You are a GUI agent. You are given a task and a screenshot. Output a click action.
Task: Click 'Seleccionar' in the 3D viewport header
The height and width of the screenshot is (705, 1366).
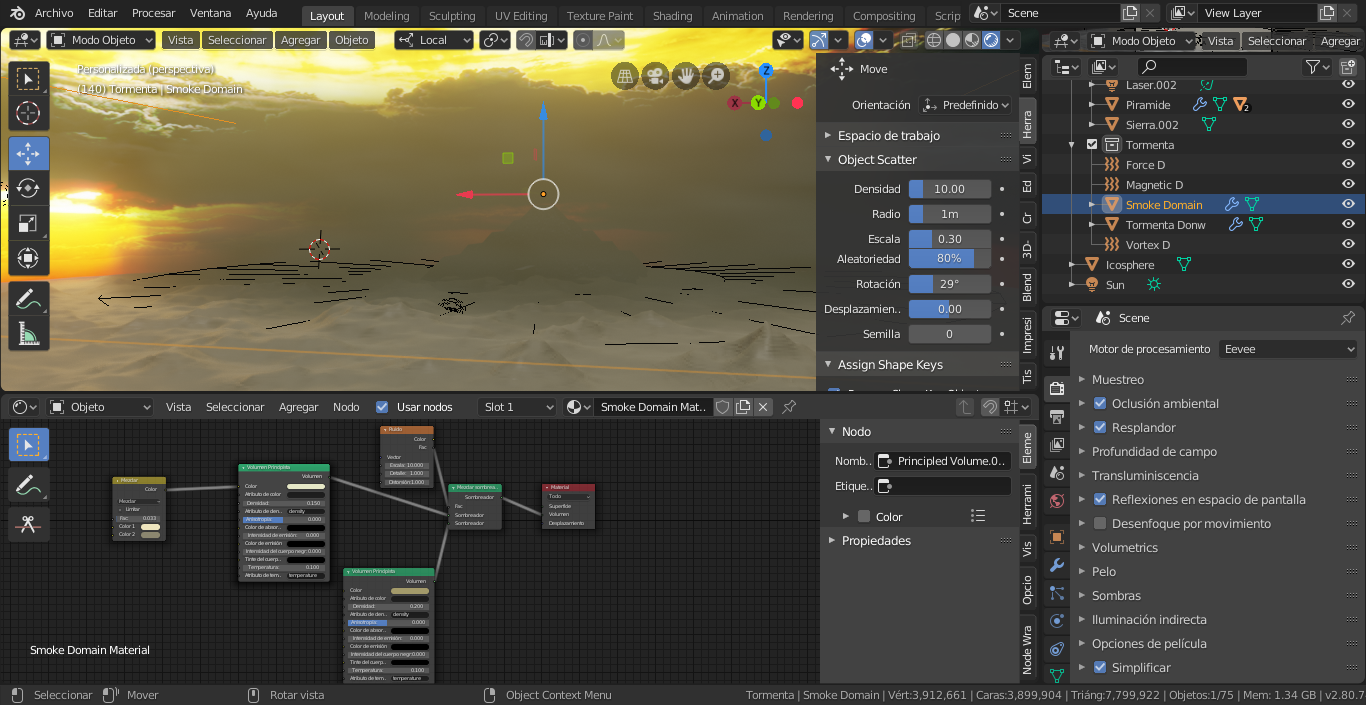[237, 40]
